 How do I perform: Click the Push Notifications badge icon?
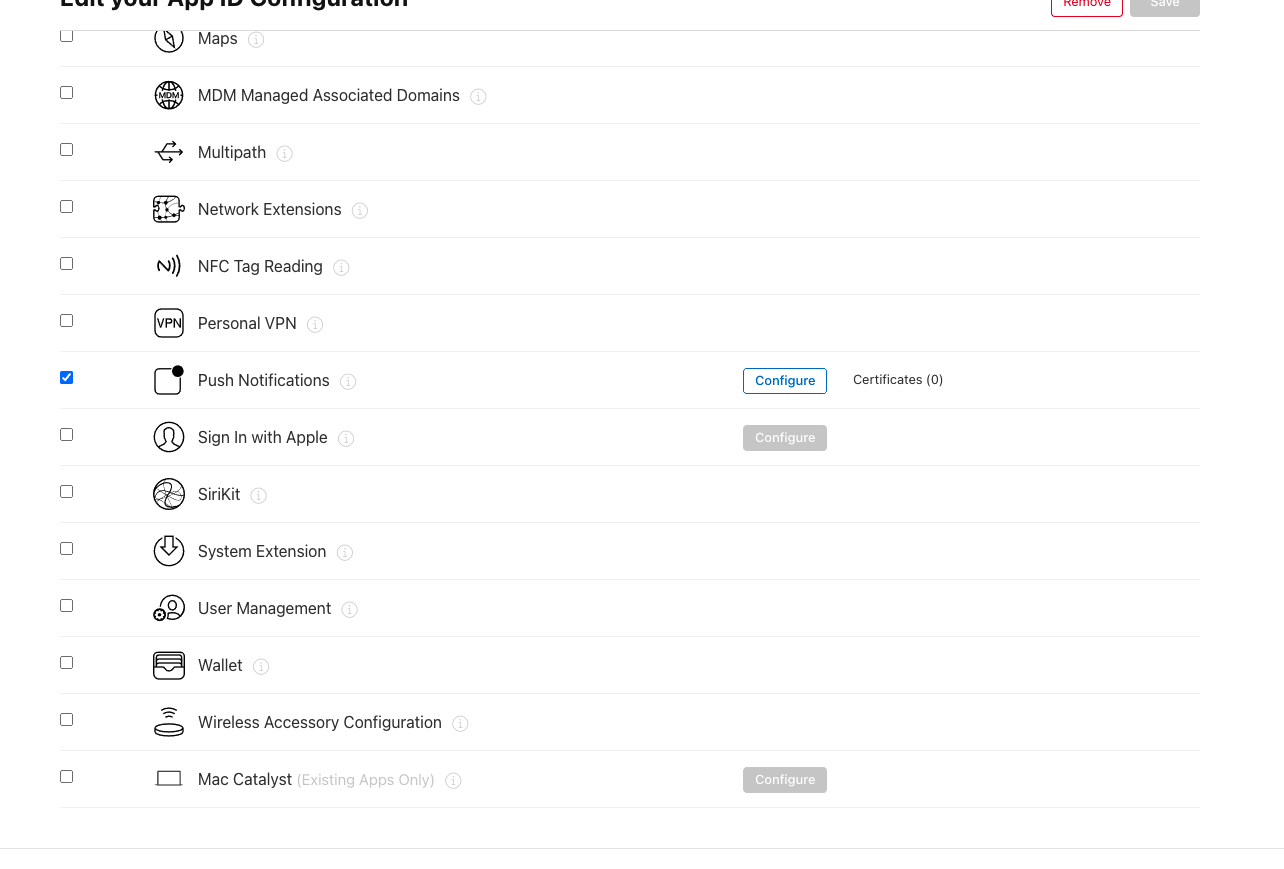pyautogui.click(x=169, y=380)
